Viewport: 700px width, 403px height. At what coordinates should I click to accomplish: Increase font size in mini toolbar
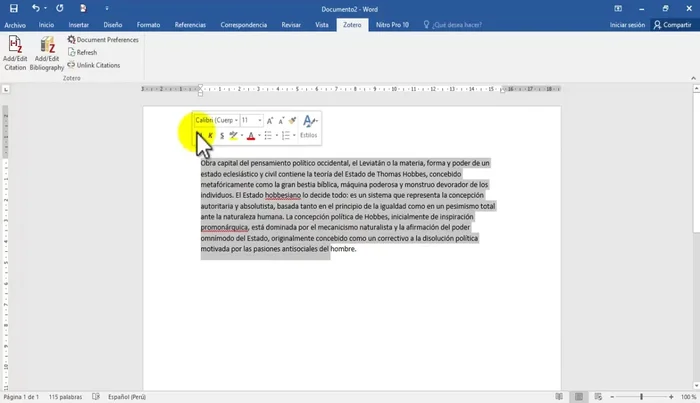270,120
